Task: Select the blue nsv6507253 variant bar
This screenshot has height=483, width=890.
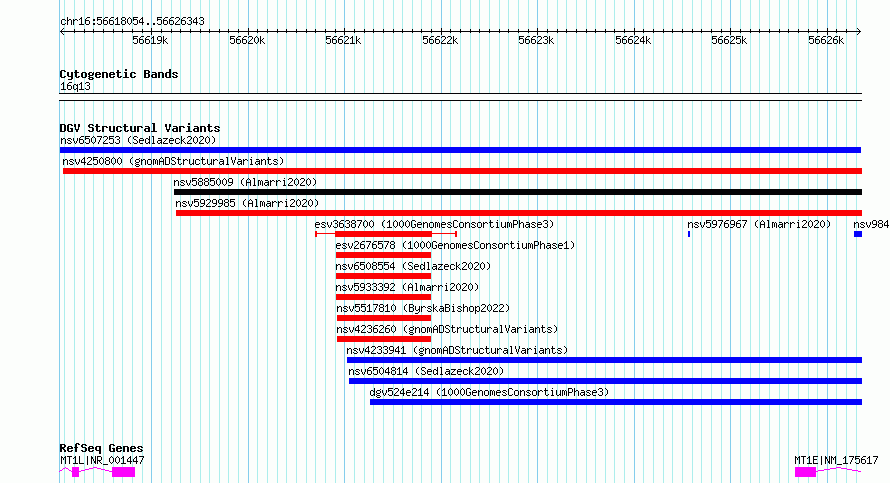Action: coord(460,150)
